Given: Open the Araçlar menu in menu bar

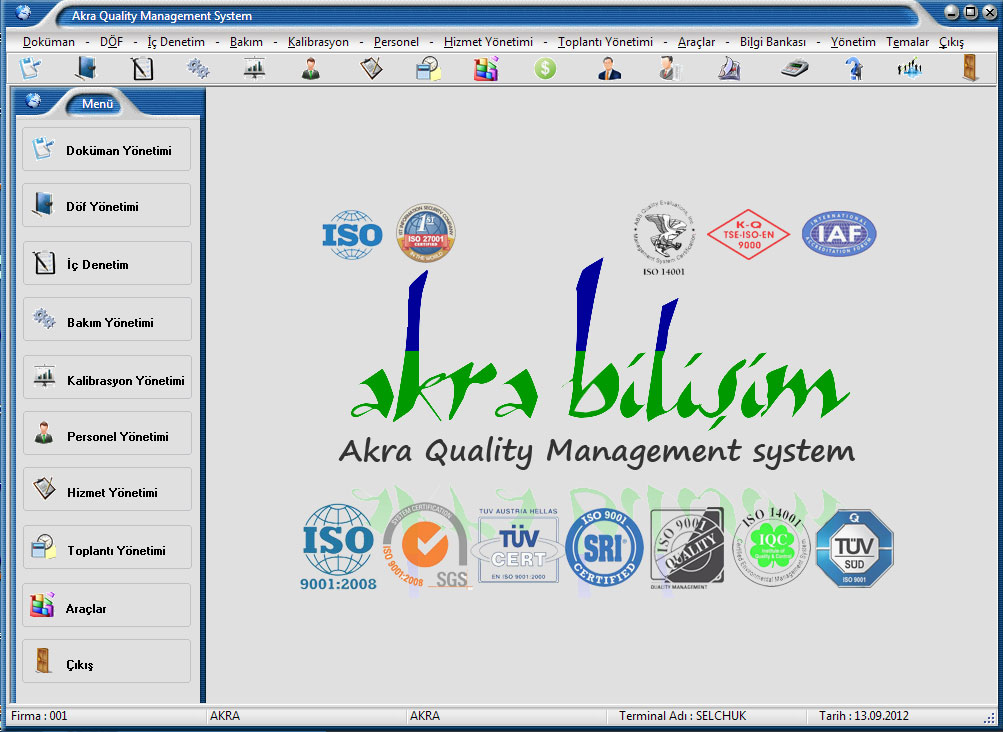Looking at the screenshot, I should point(697,42).
